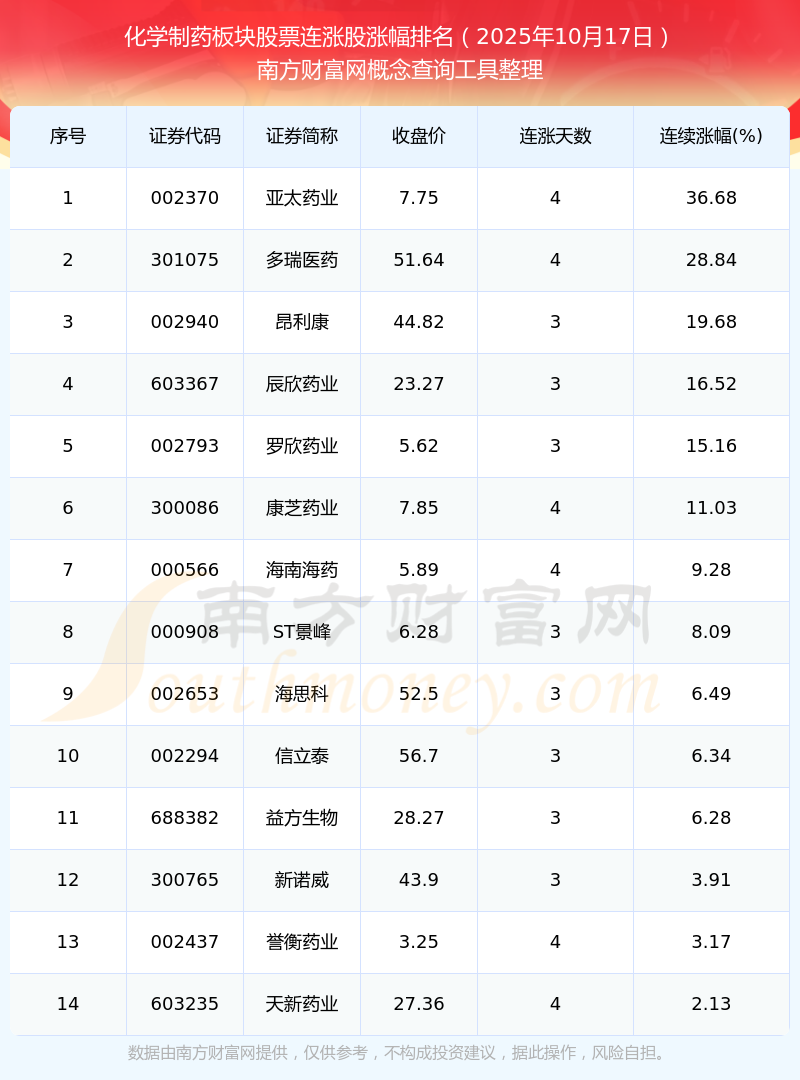
Task: Select stock code 000908
Action: tap(185, 632)
